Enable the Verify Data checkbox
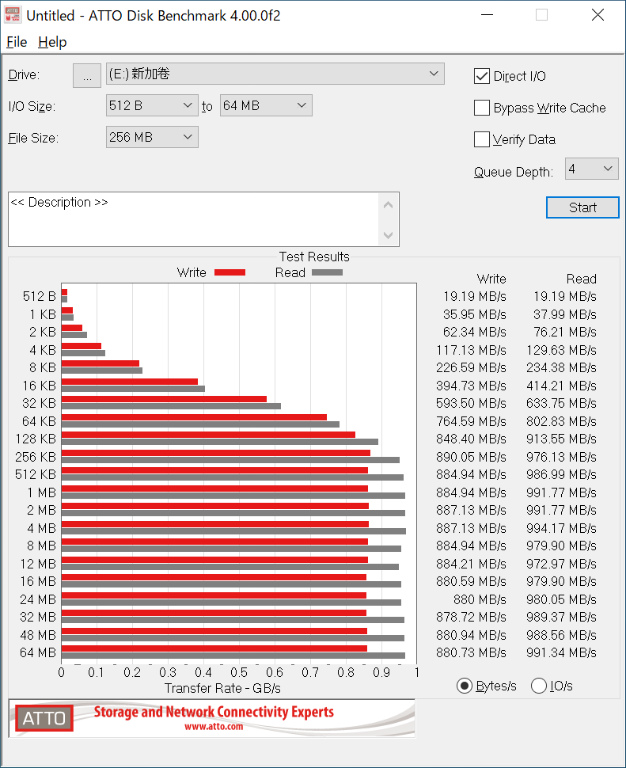The height and width of the screenshot is (768, 626). [482, 140]
